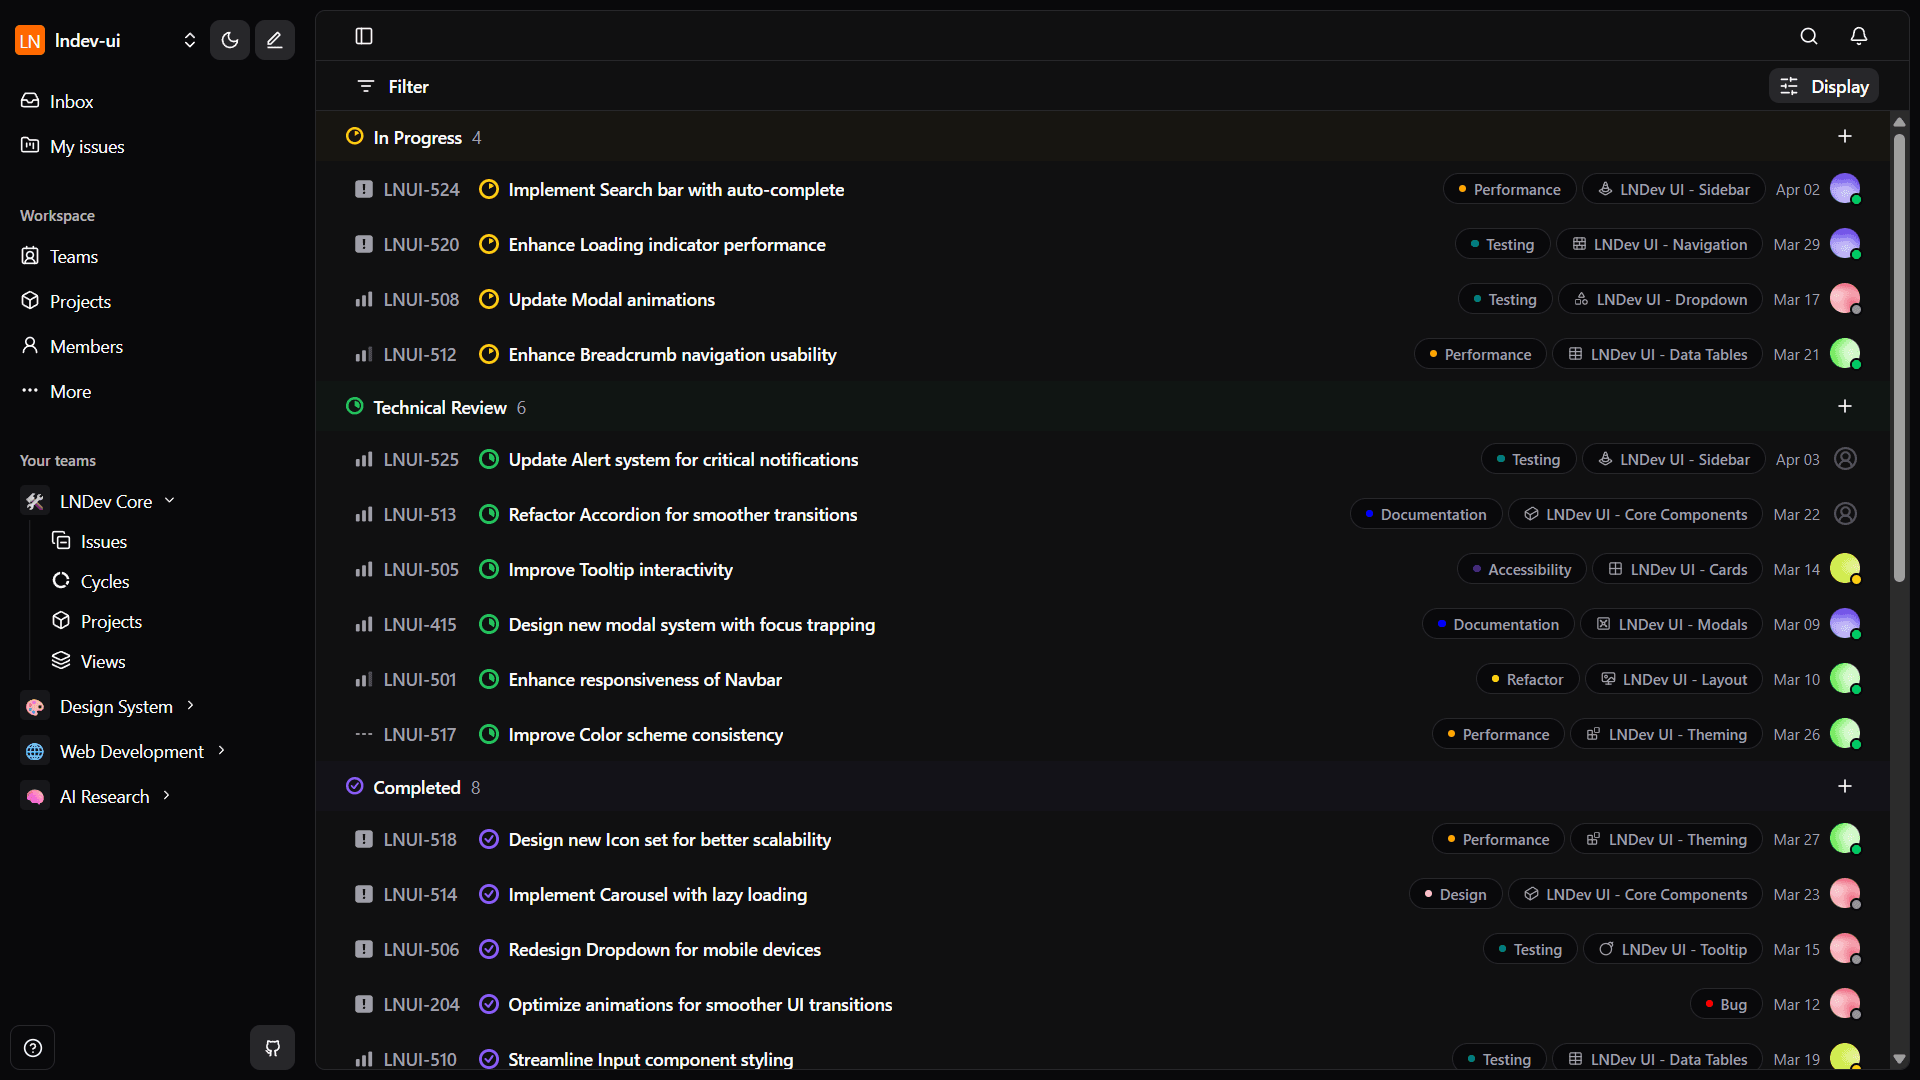Click assignee avatar for LNUI-505
1920x1080 pixels.
tap(1844, 569)
